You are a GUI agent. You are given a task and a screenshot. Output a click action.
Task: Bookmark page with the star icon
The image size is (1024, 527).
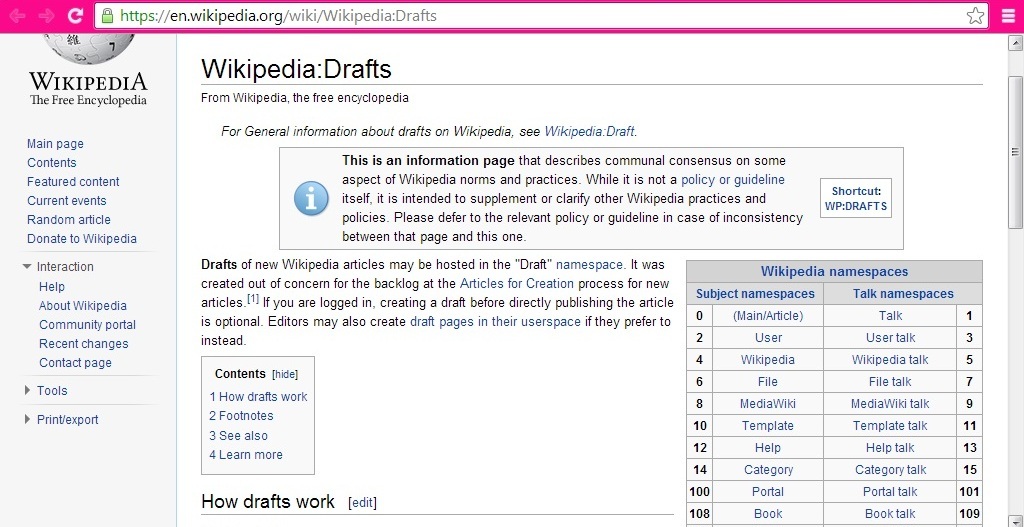click(975, 16)
